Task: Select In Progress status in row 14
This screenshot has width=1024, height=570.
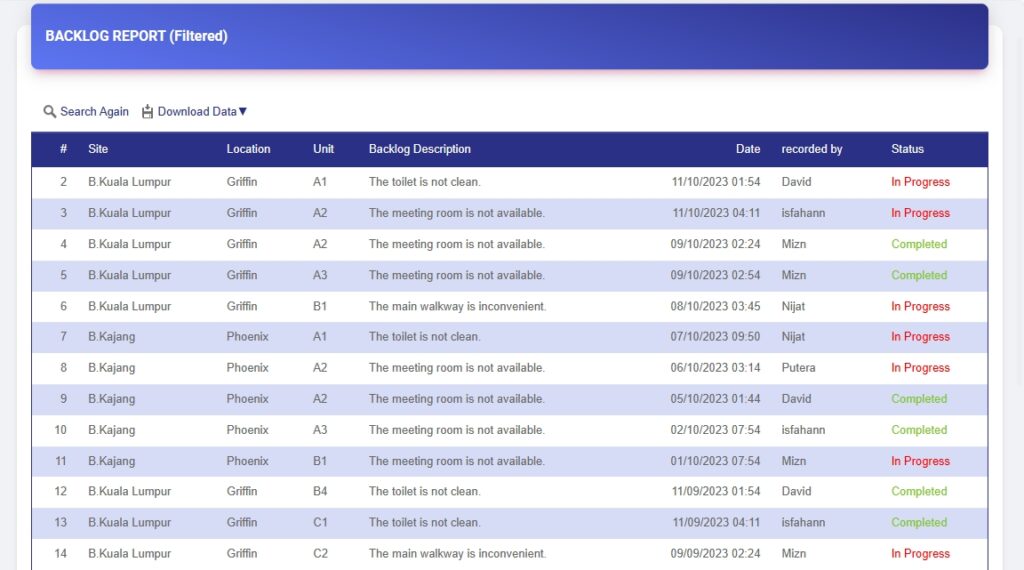Action: point(920,554)
